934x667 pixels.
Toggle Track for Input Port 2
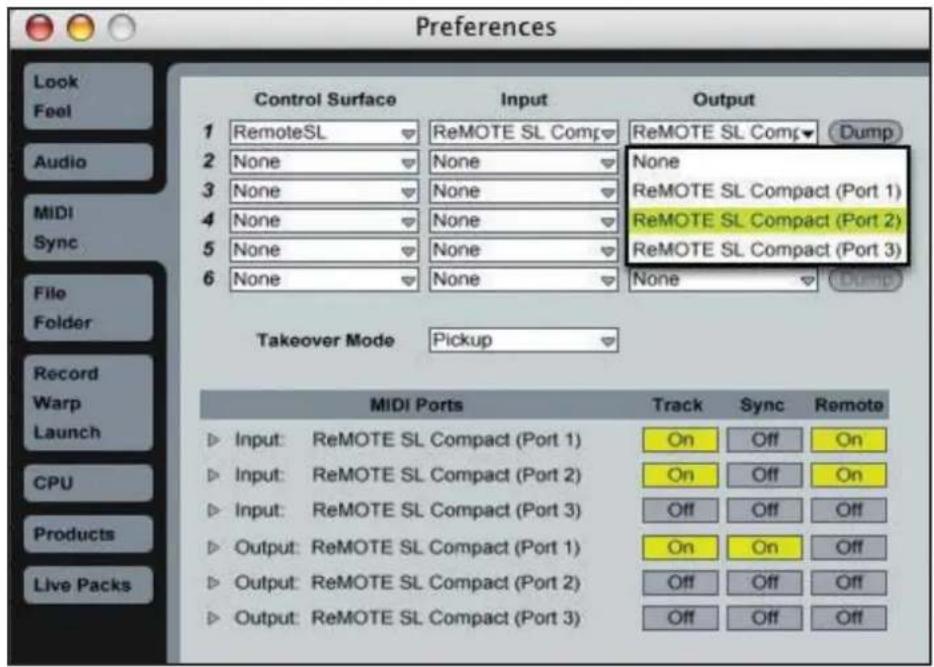click(x=680, y=475)
